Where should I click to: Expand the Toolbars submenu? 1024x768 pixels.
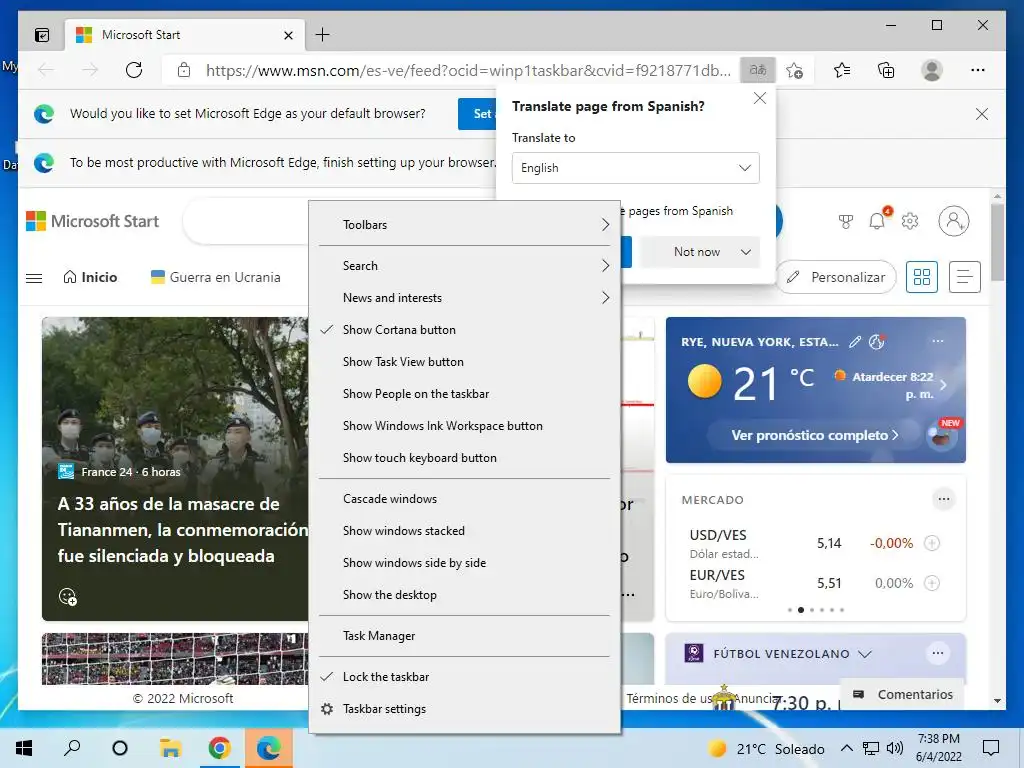click(464, 225)
